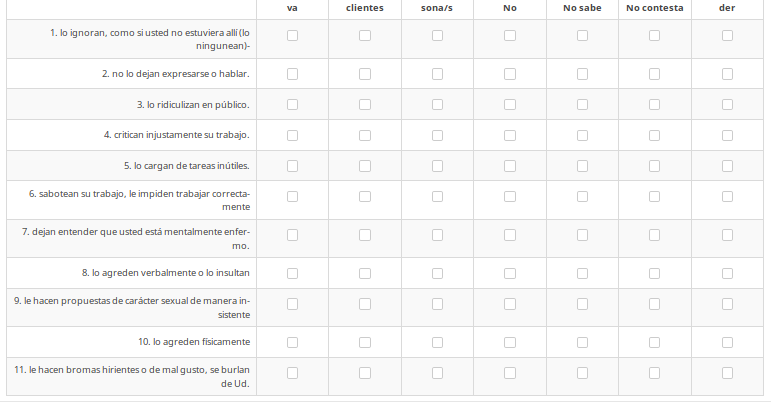Check 'No' for 'sabotean su trabajo' row
The image size is (771, 402).
click(510, 196)
